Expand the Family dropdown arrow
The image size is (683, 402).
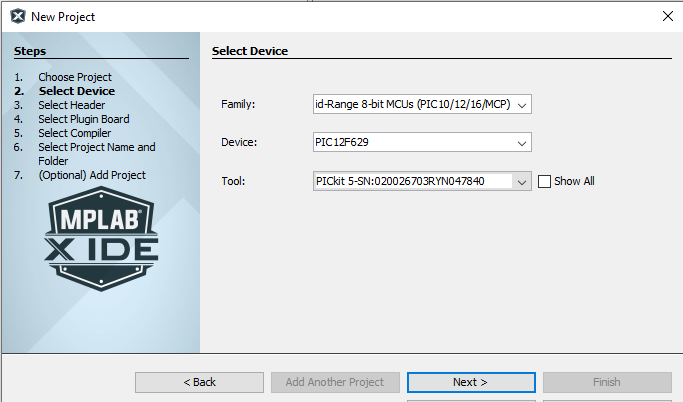pos(522,104)
